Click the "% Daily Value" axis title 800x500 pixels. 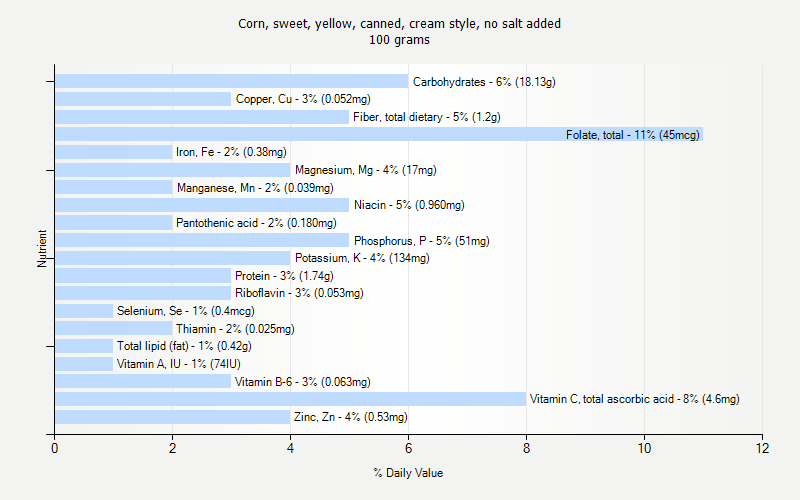[408, 473]
